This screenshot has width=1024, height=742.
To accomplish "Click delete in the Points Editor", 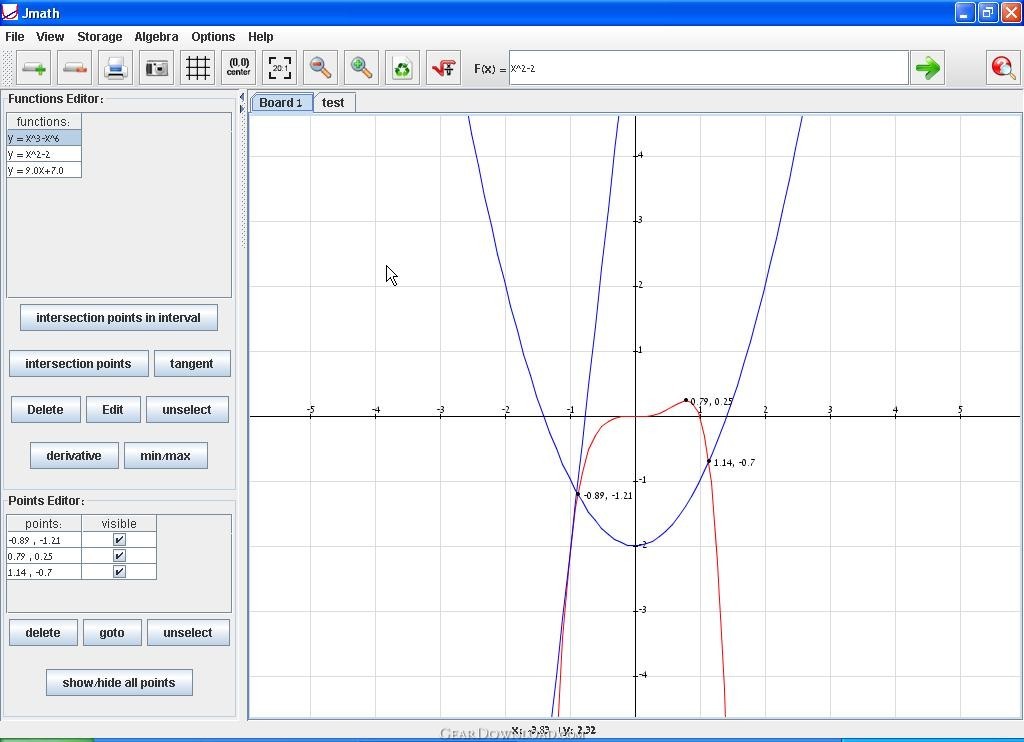I will (43, 633).
